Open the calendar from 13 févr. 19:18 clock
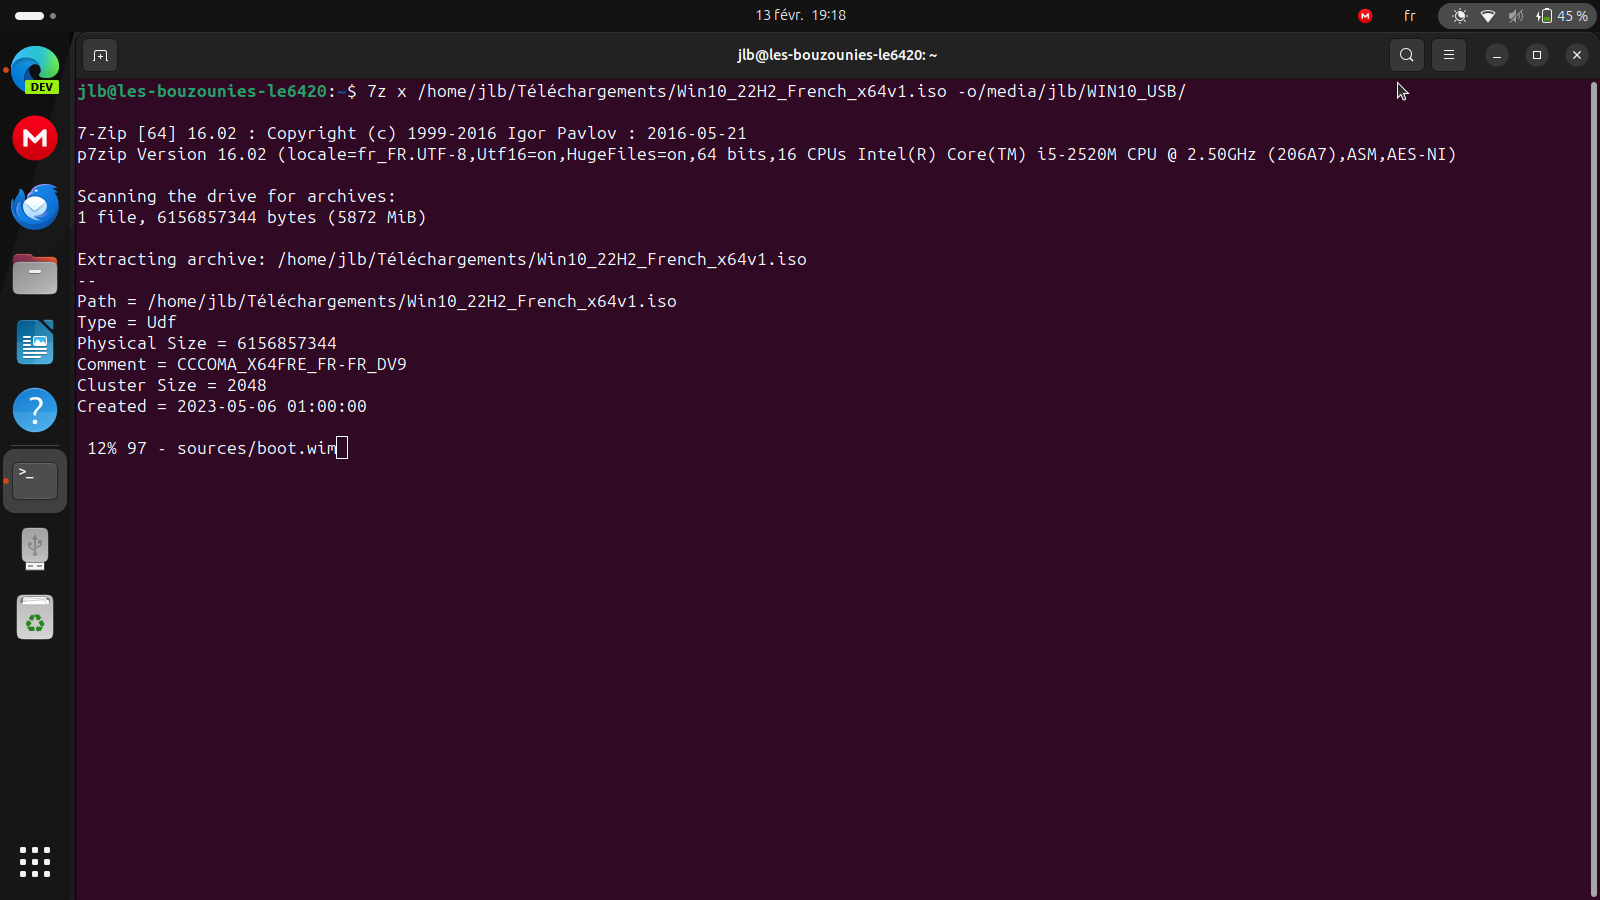1600x900 pixels. coord(801,15)
